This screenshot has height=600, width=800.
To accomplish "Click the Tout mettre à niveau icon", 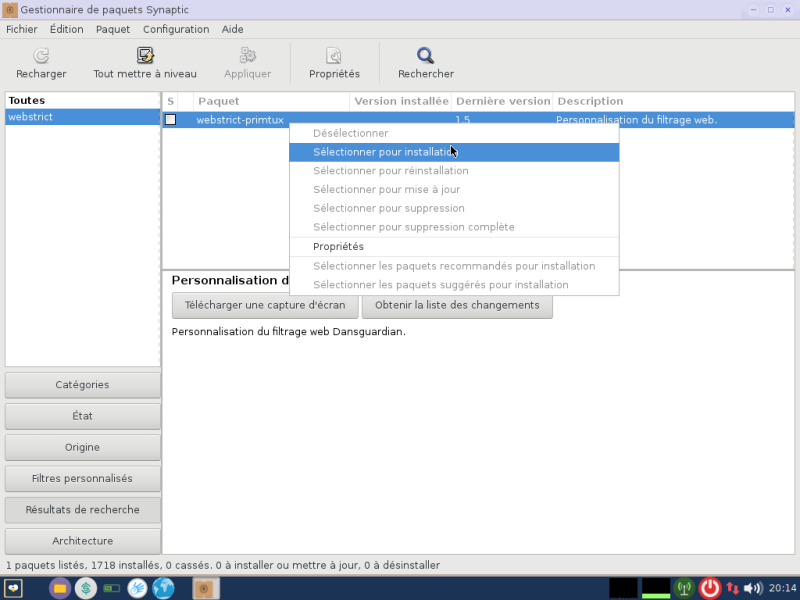I will pyautogui.click(x=145, y=55).
